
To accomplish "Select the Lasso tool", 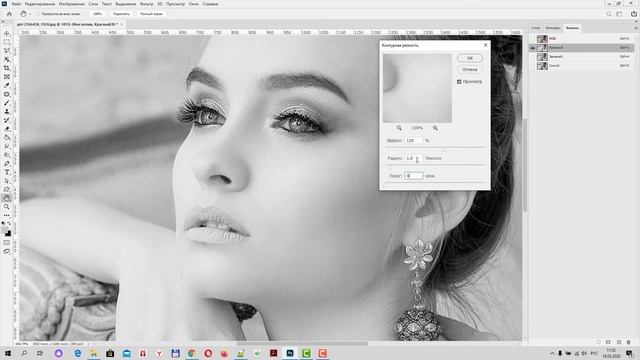I will [x=7, y=51].
